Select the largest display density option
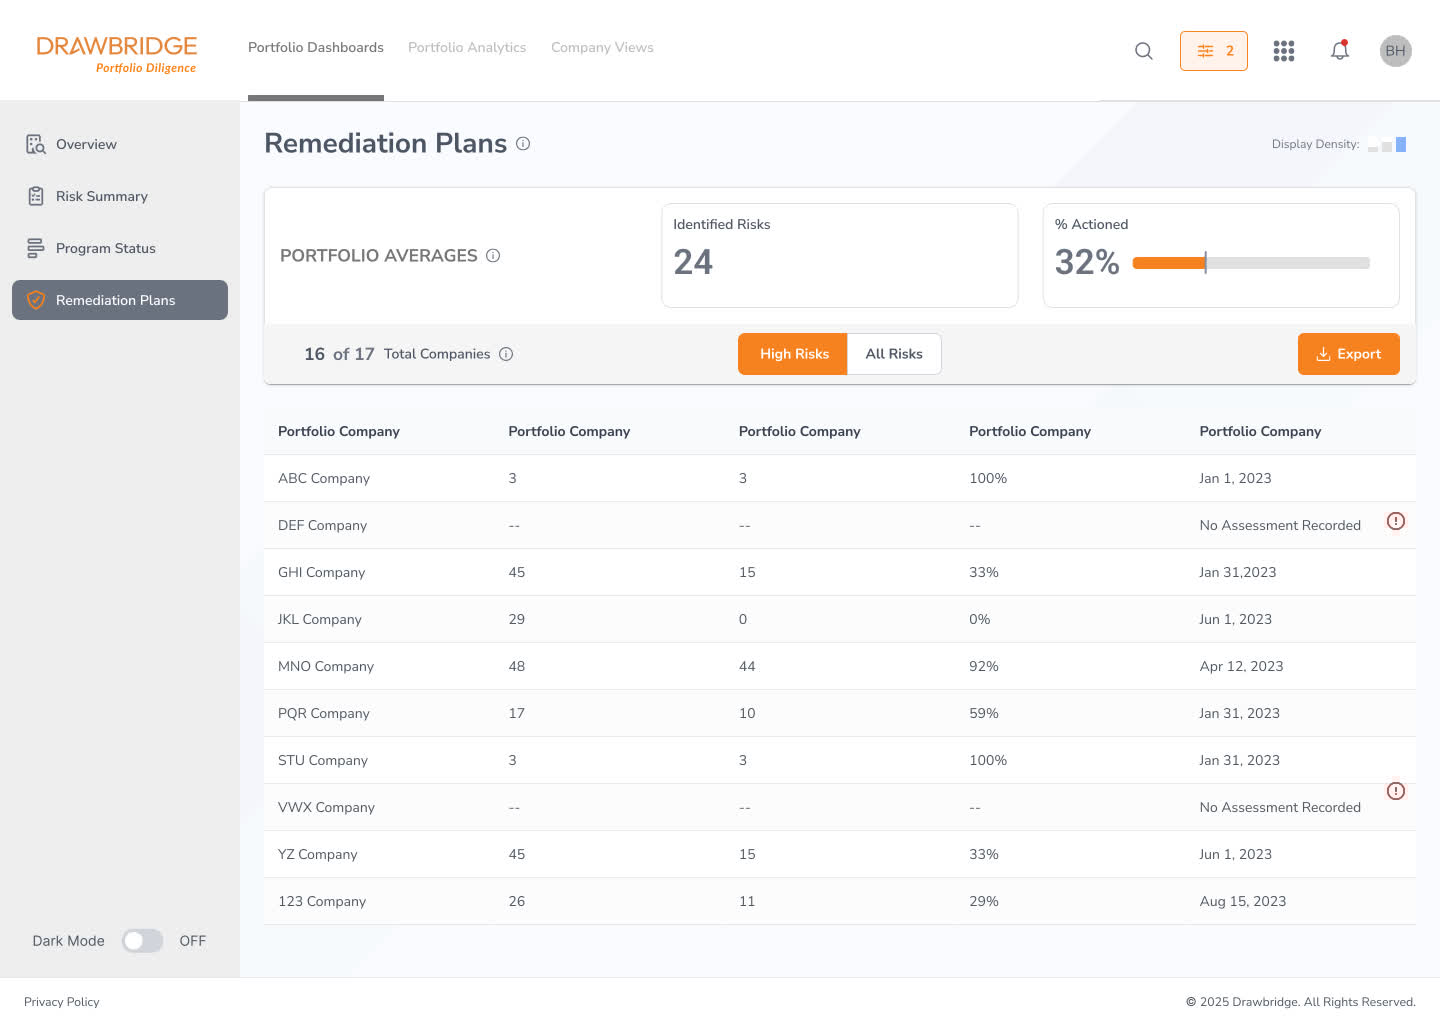Screen dimensions: 1440x1024 (x=1401, y=144)
